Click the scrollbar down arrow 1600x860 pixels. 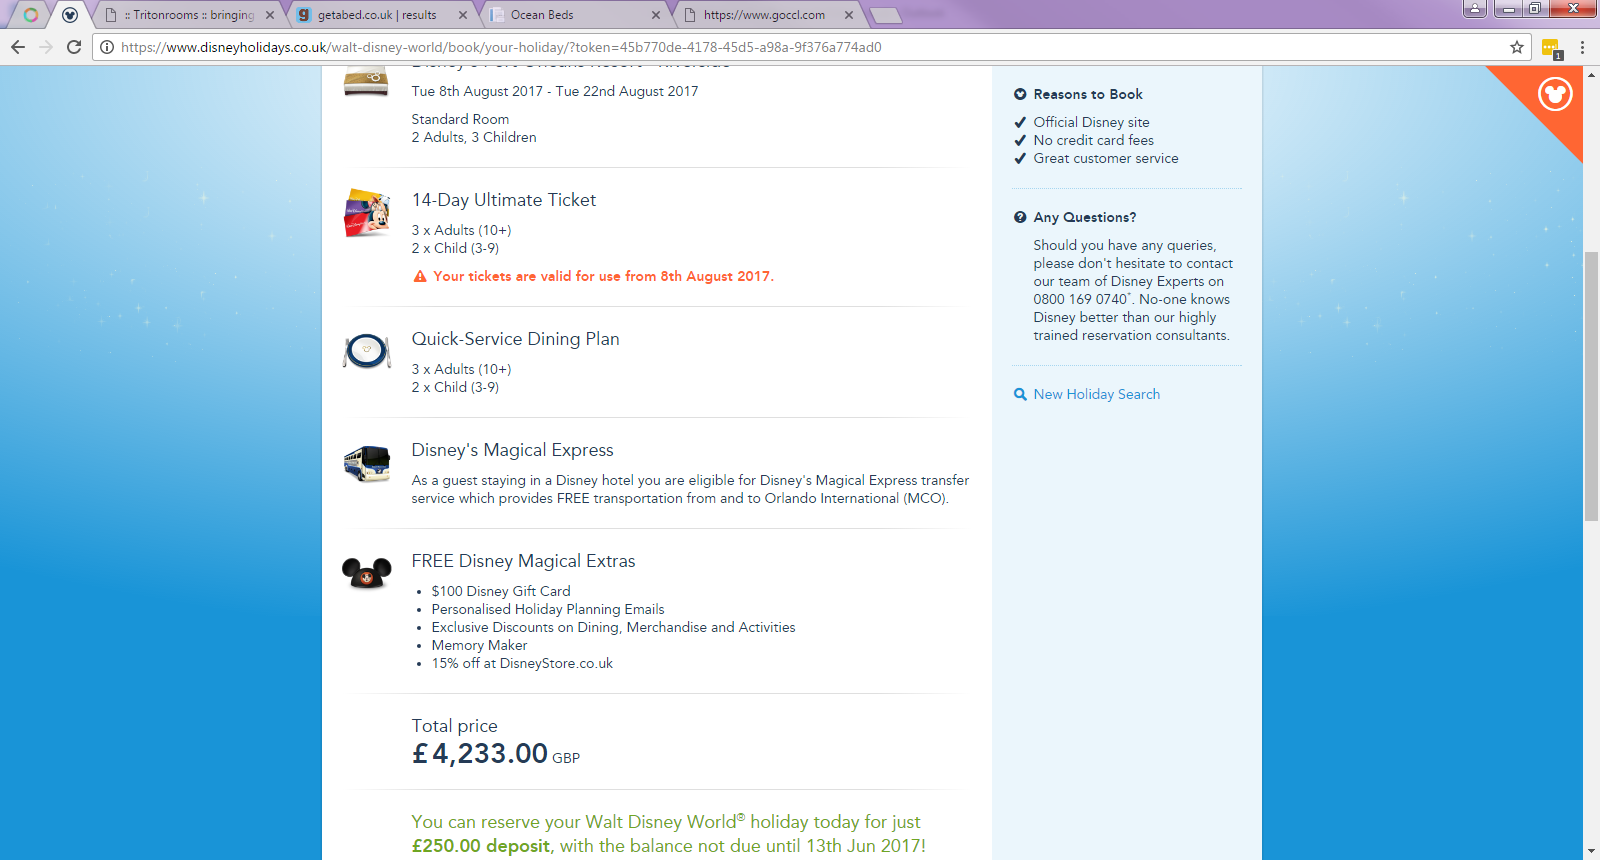pos(1591,852)
